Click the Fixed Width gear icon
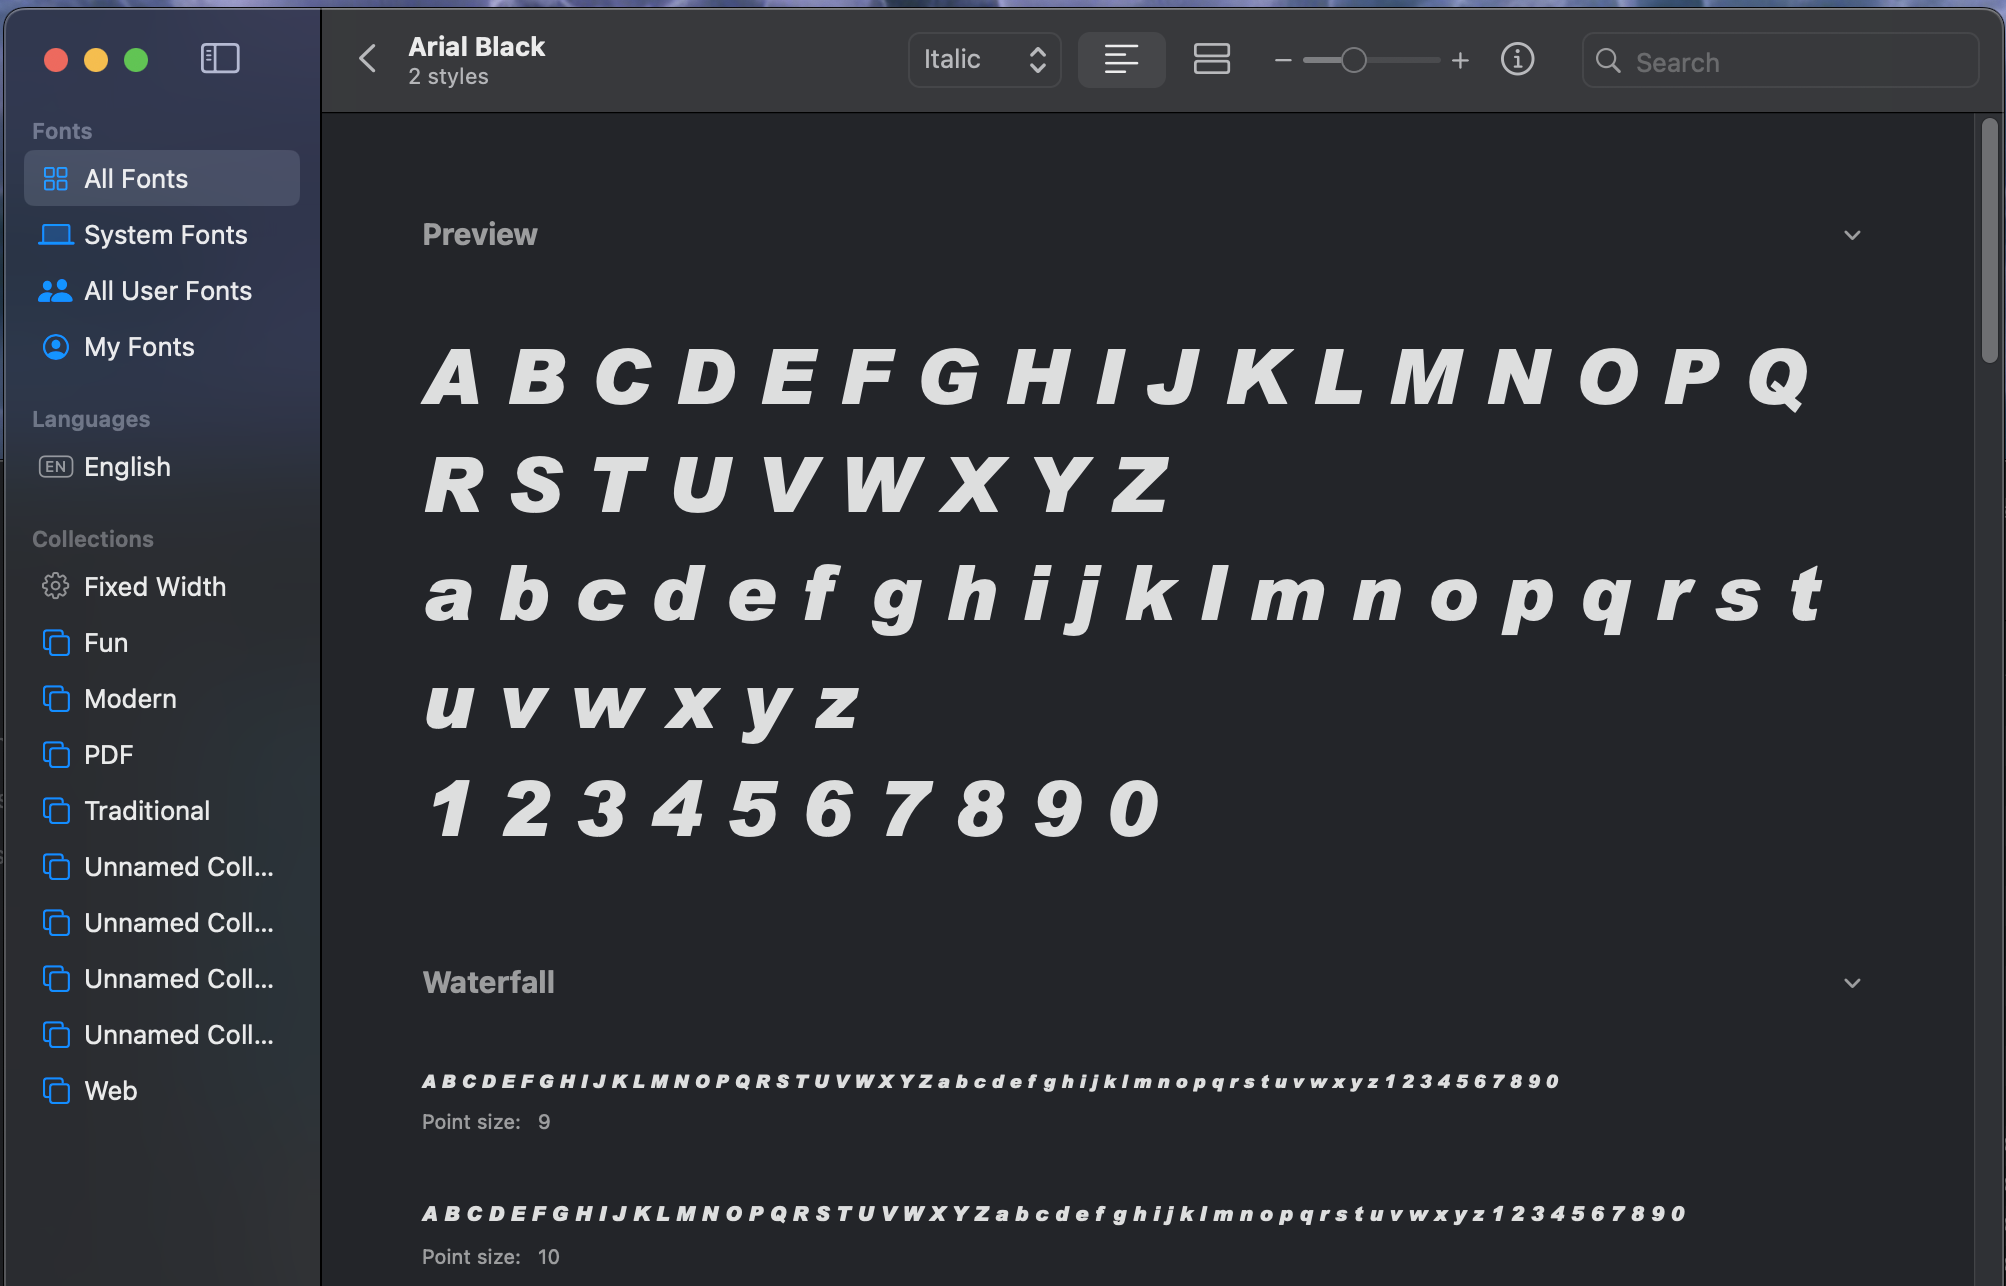Image resolution: width=2006 pixels, height=1286 pixels. coord(56,587)
